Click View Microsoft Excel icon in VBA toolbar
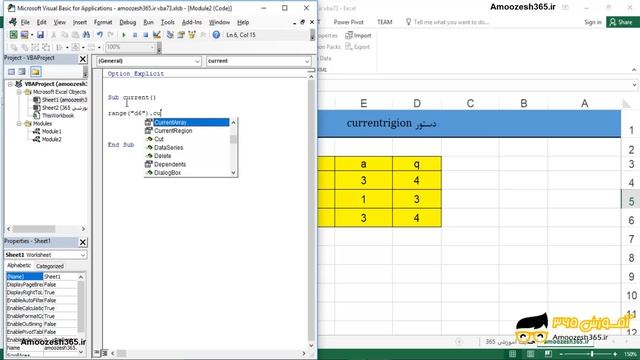The width and height of the screenshot is (640, 360). 13,35
